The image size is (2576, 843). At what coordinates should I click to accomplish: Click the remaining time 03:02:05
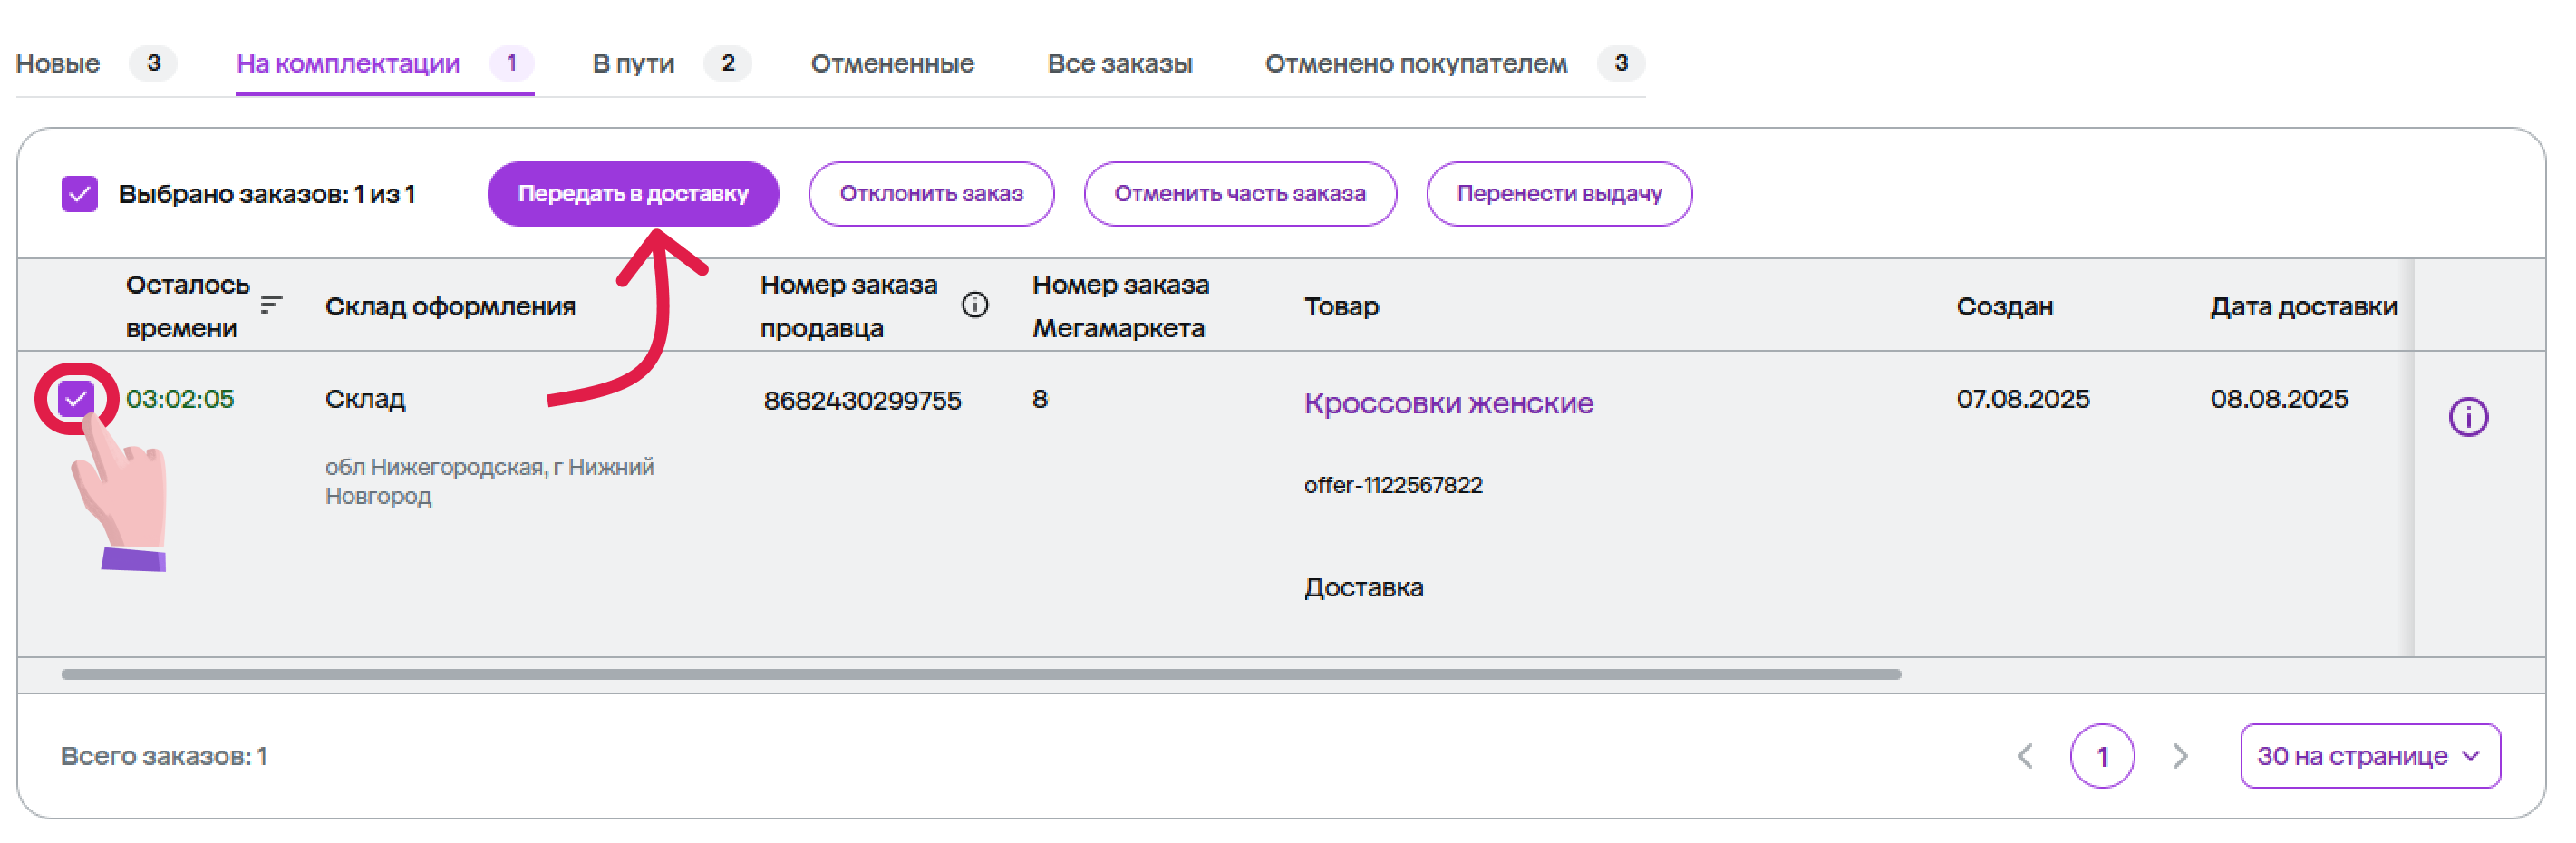pyautogui.click(x=180, y=399)
